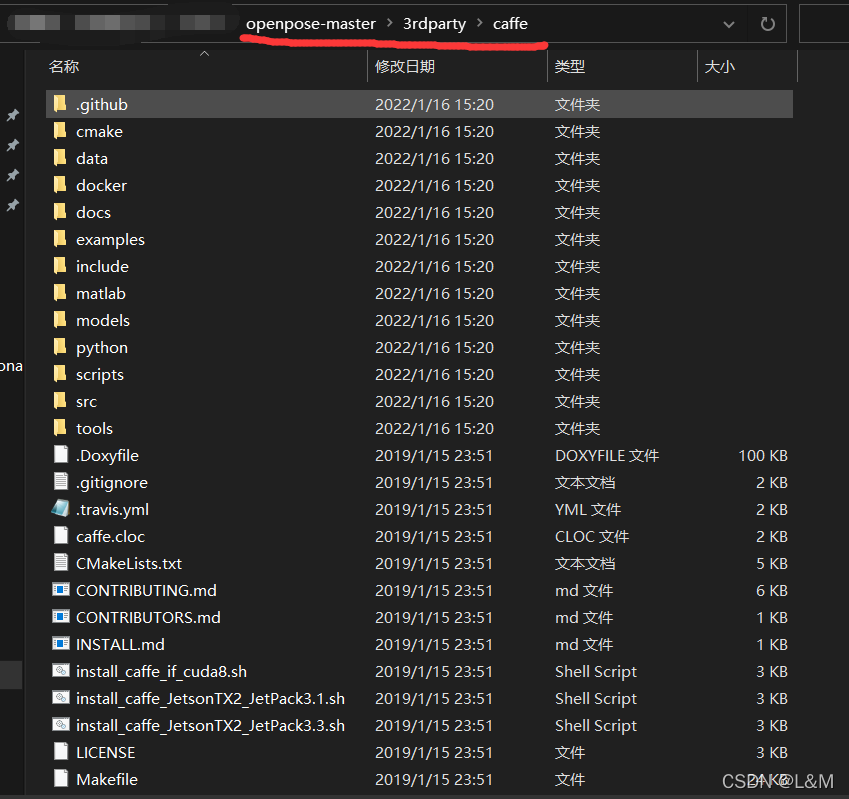Viewport: 849px width, 799px height.
Task: Click the src folder icon
Action: 60,401
